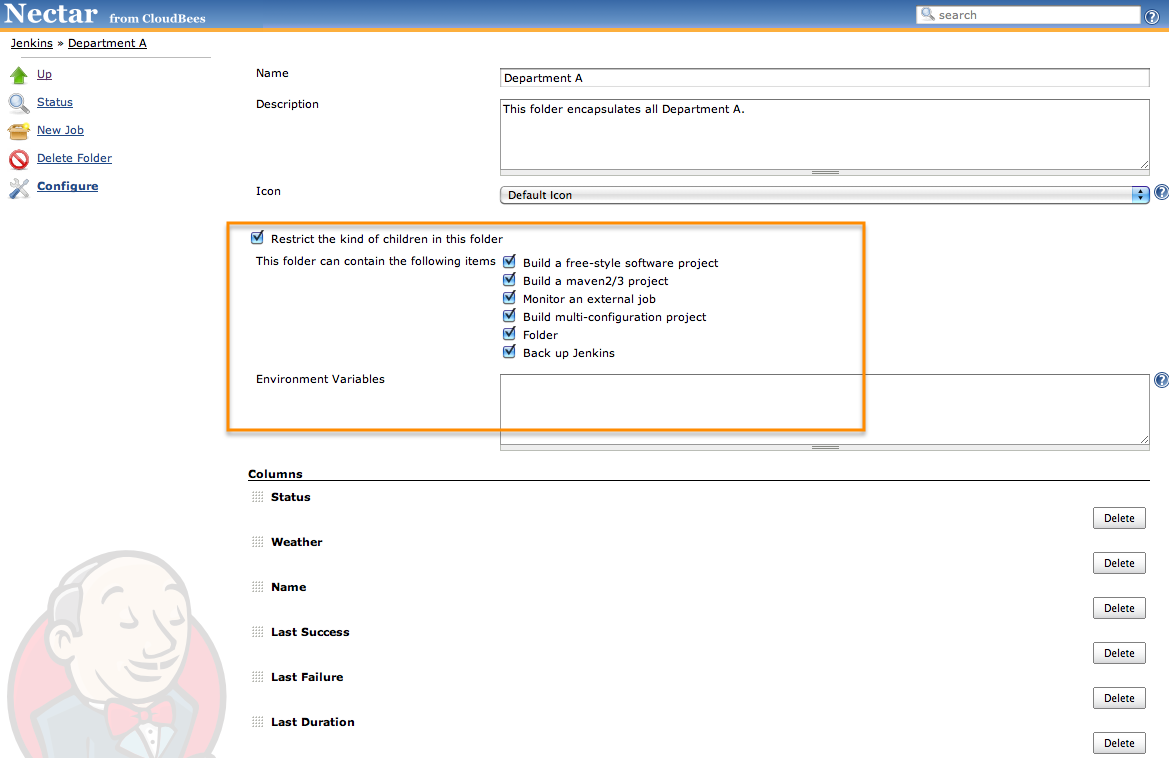This screenshot has width=1169, height=758.
Task: Delete the Last Success column
Action: pos(1119,653)
